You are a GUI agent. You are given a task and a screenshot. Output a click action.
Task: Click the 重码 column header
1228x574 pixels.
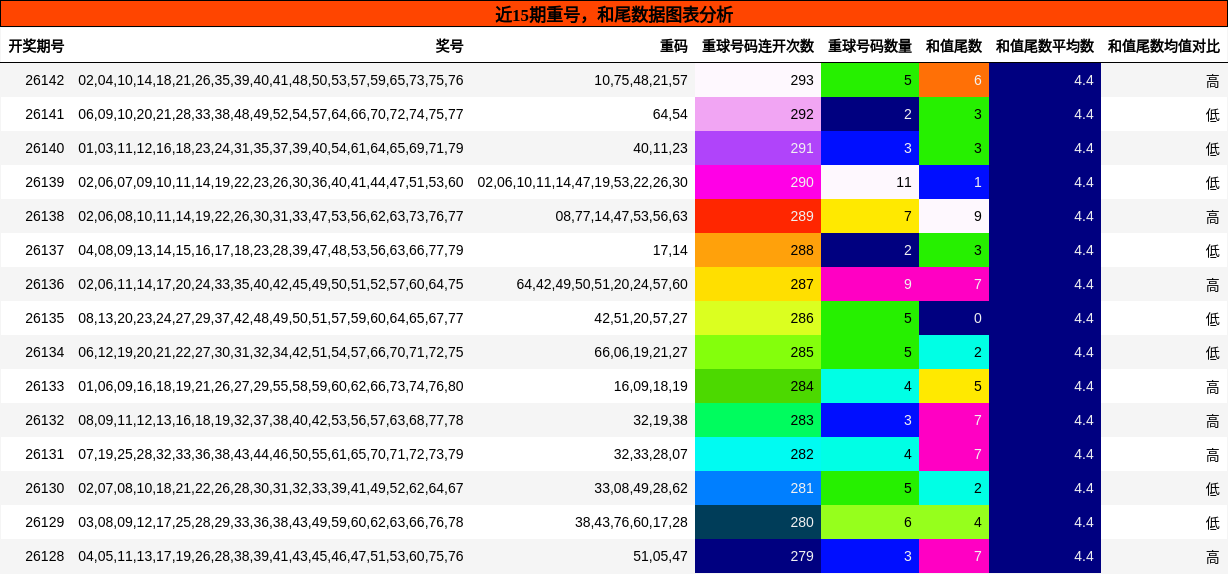674,46
